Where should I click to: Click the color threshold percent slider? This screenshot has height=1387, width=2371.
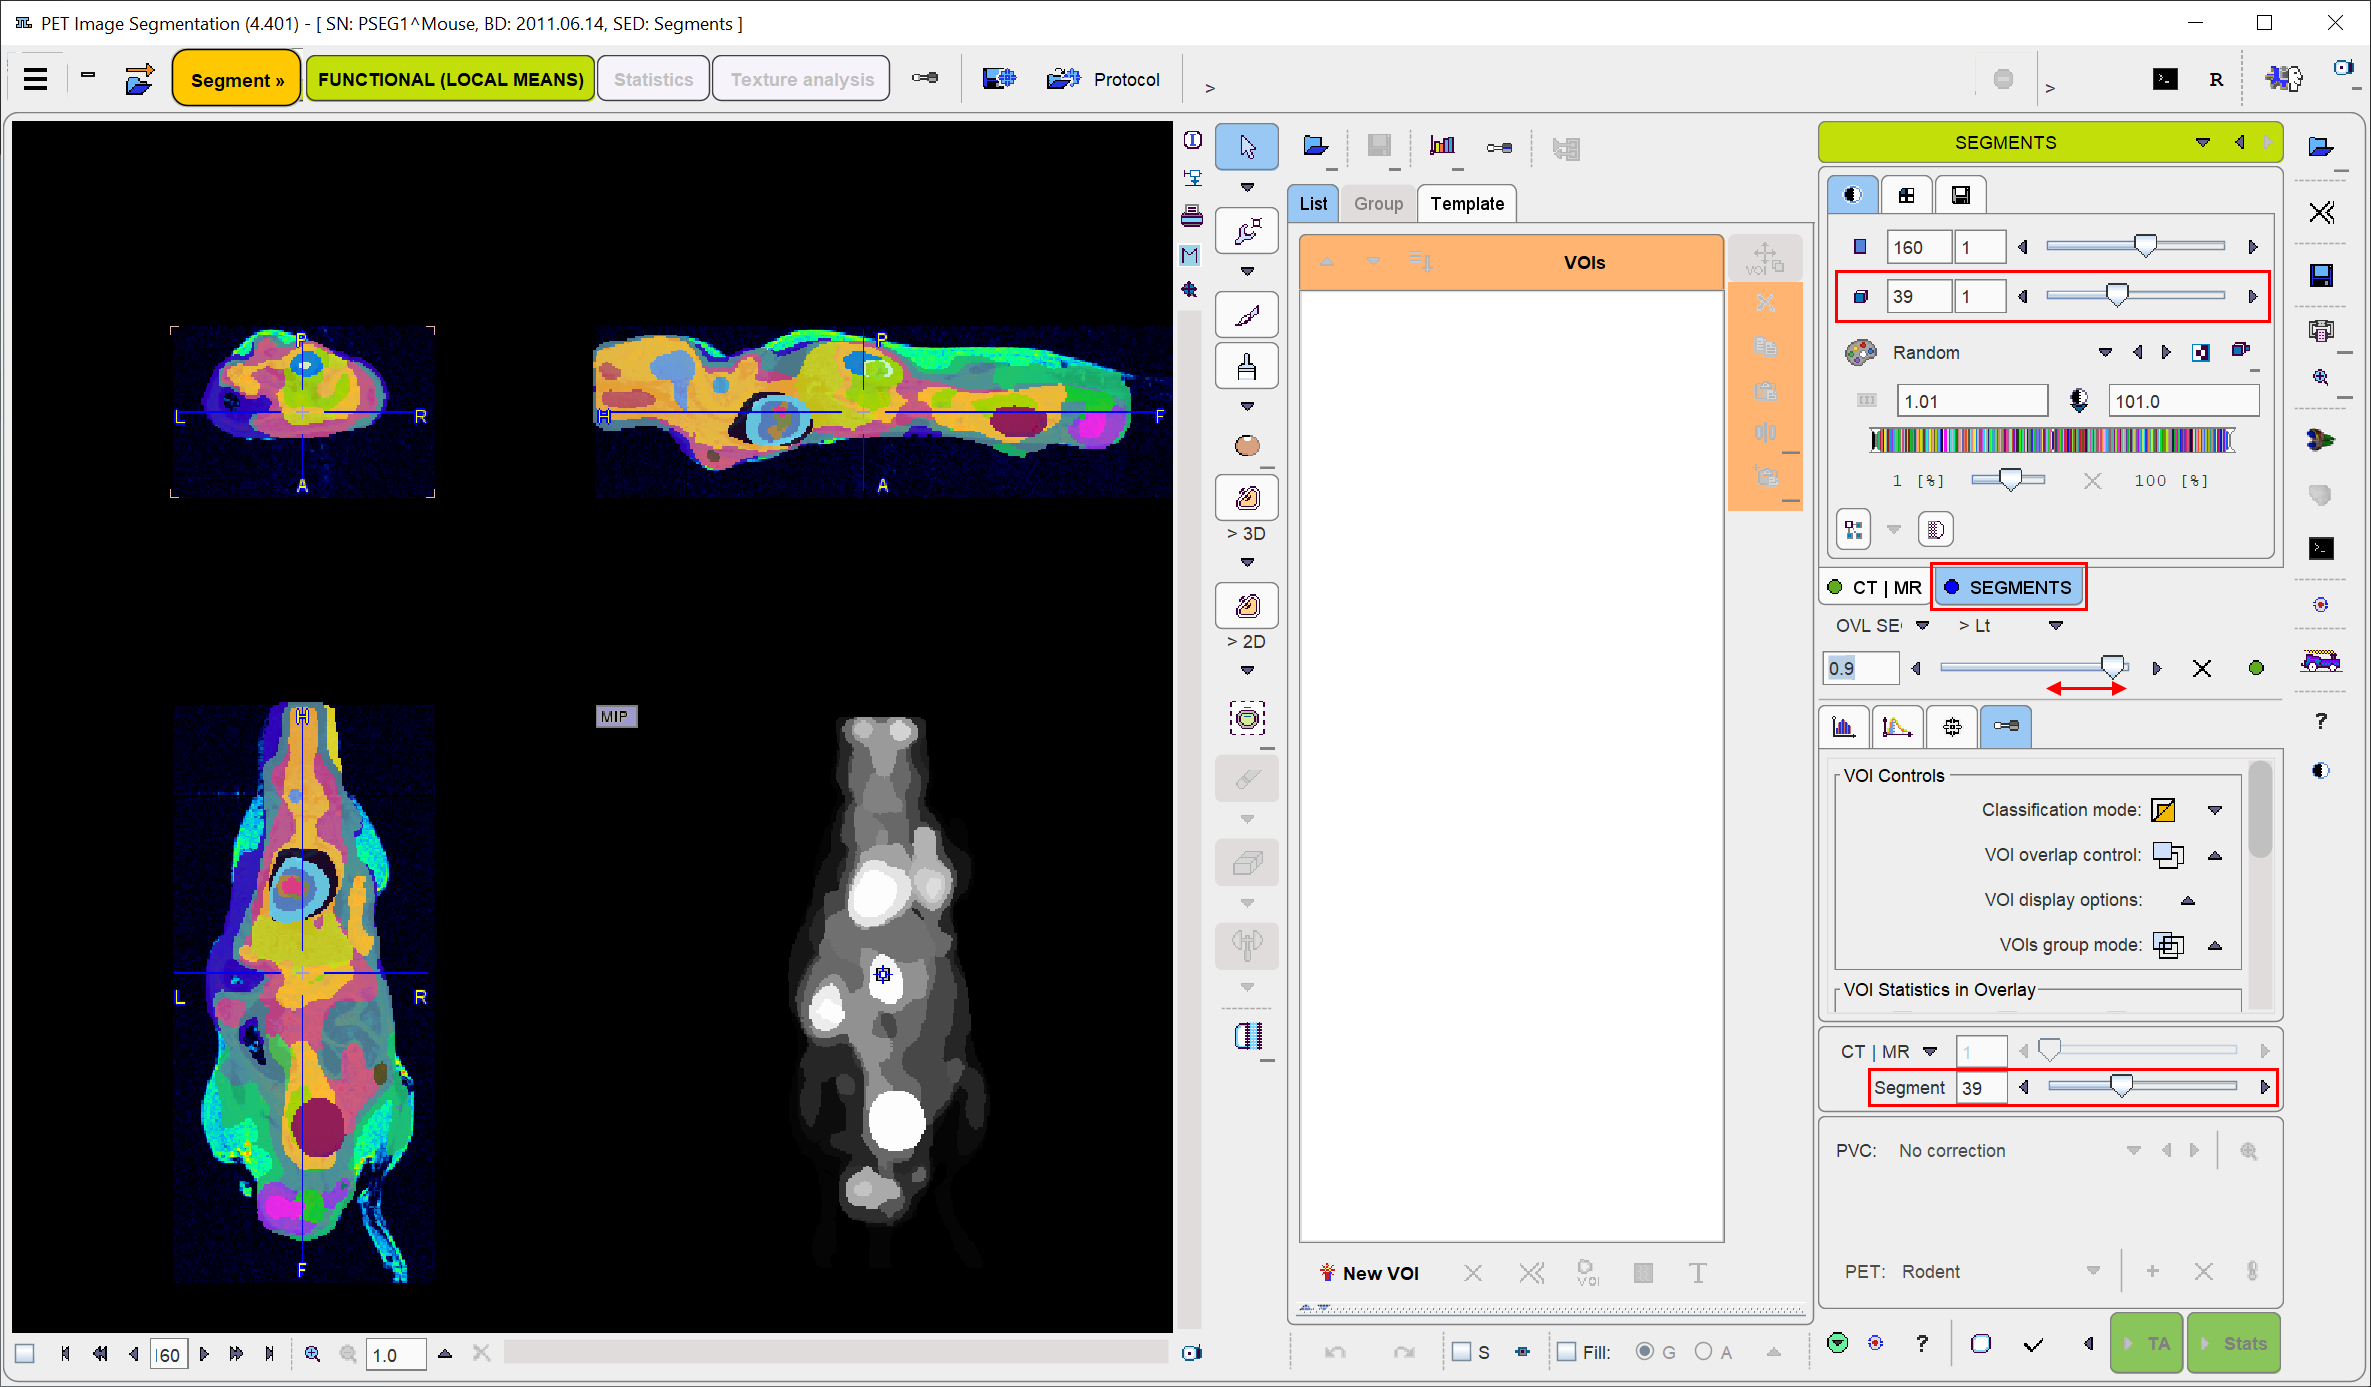[x=2009, y=480]
